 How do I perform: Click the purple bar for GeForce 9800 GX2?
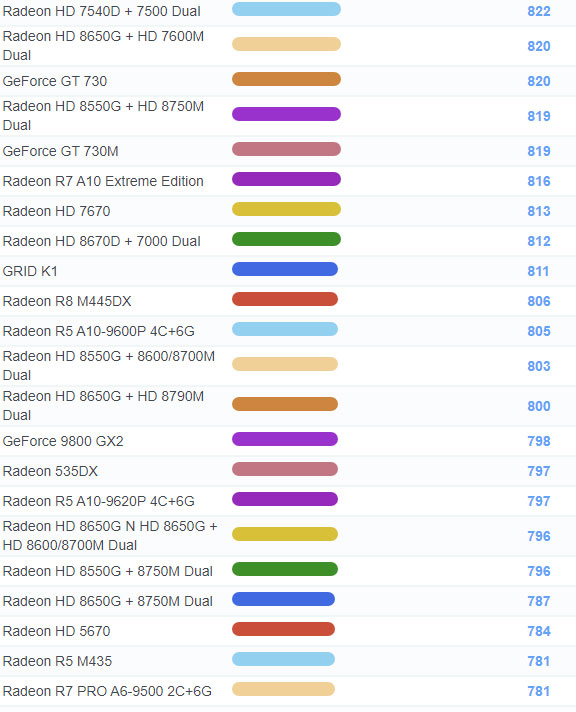285,439
